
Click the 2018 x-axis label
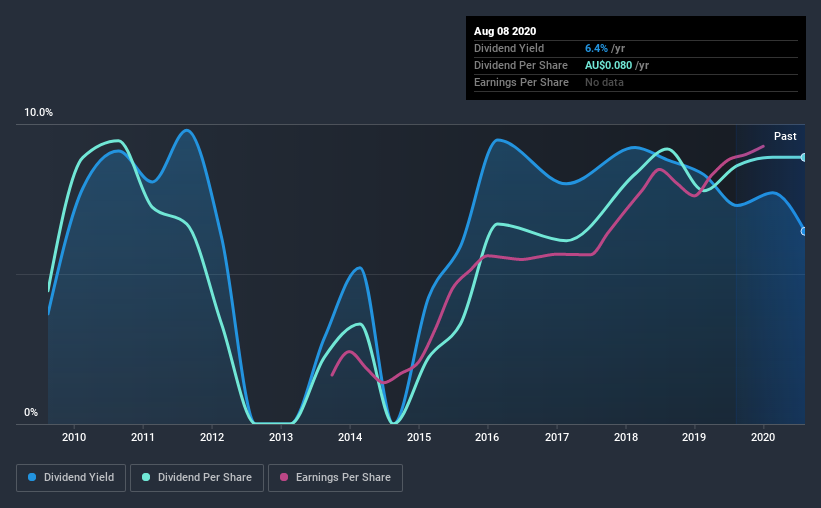[x=626, y=437]
